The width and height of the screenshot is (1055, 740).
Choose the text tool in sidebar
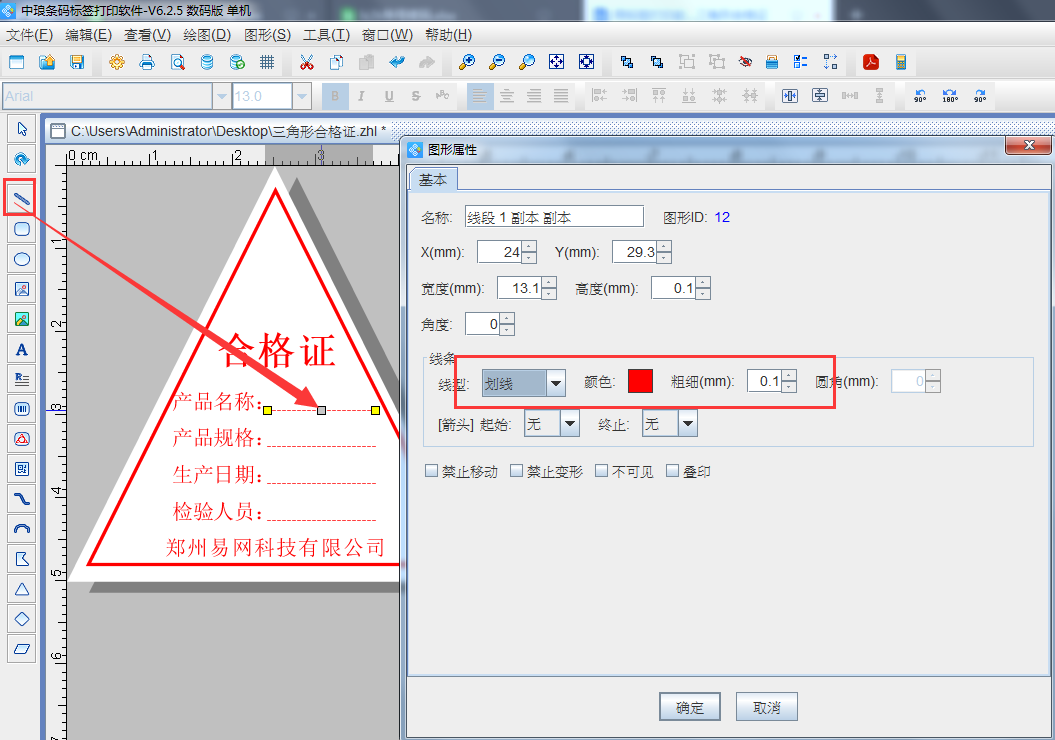click(x=21, y=349)
